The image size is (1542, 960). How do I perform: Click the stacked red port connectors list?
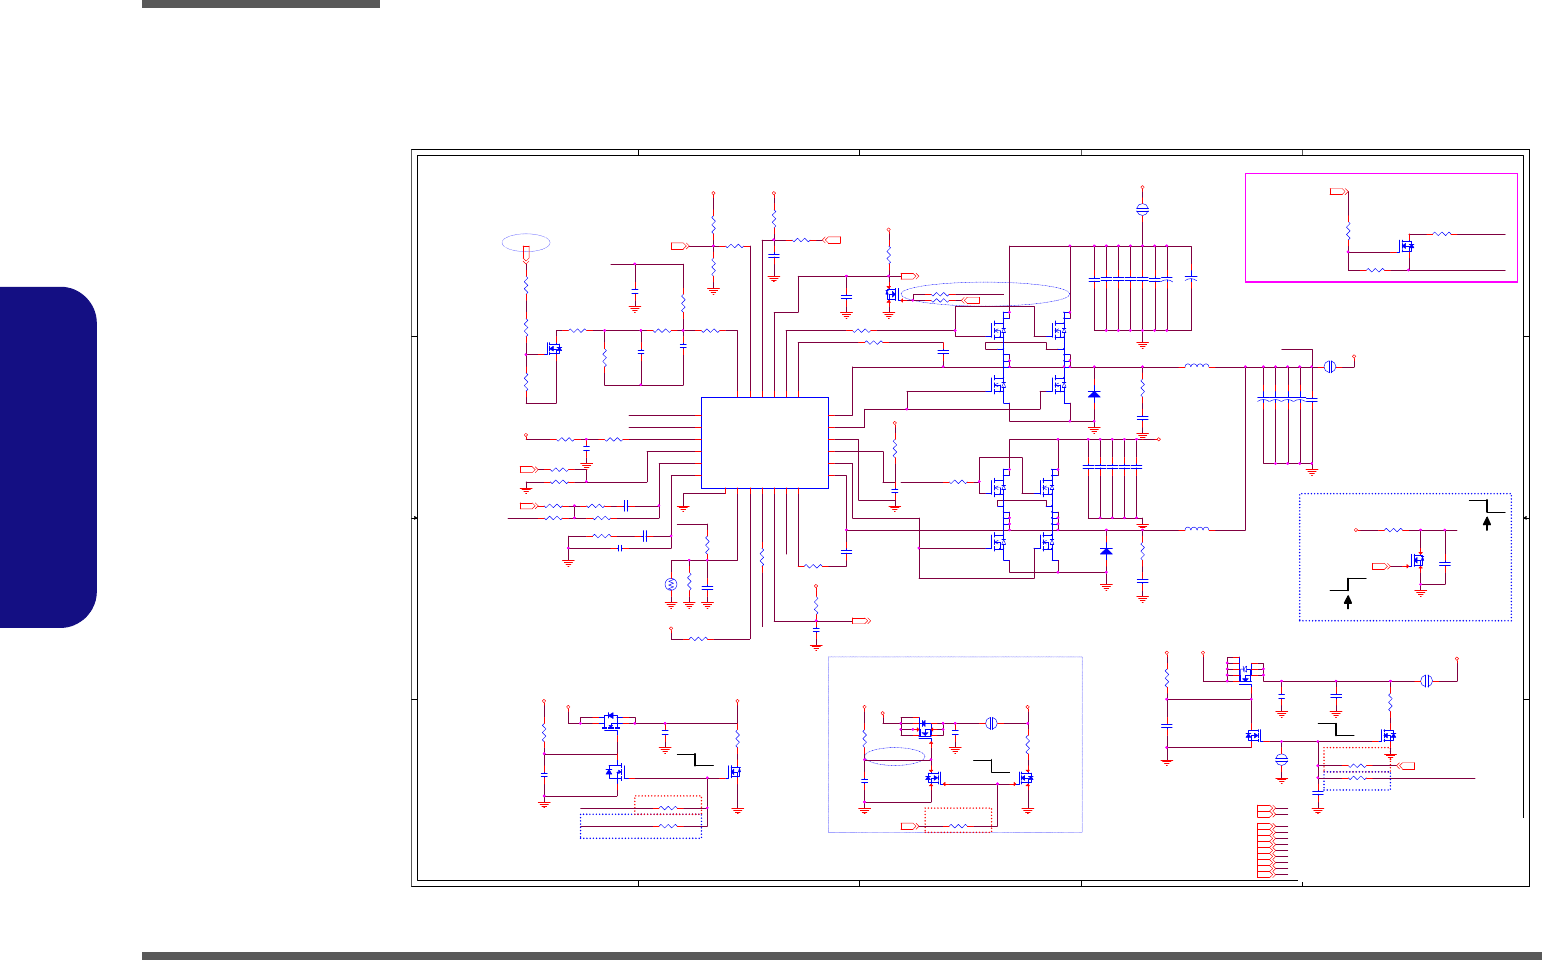pos(1265,842)
